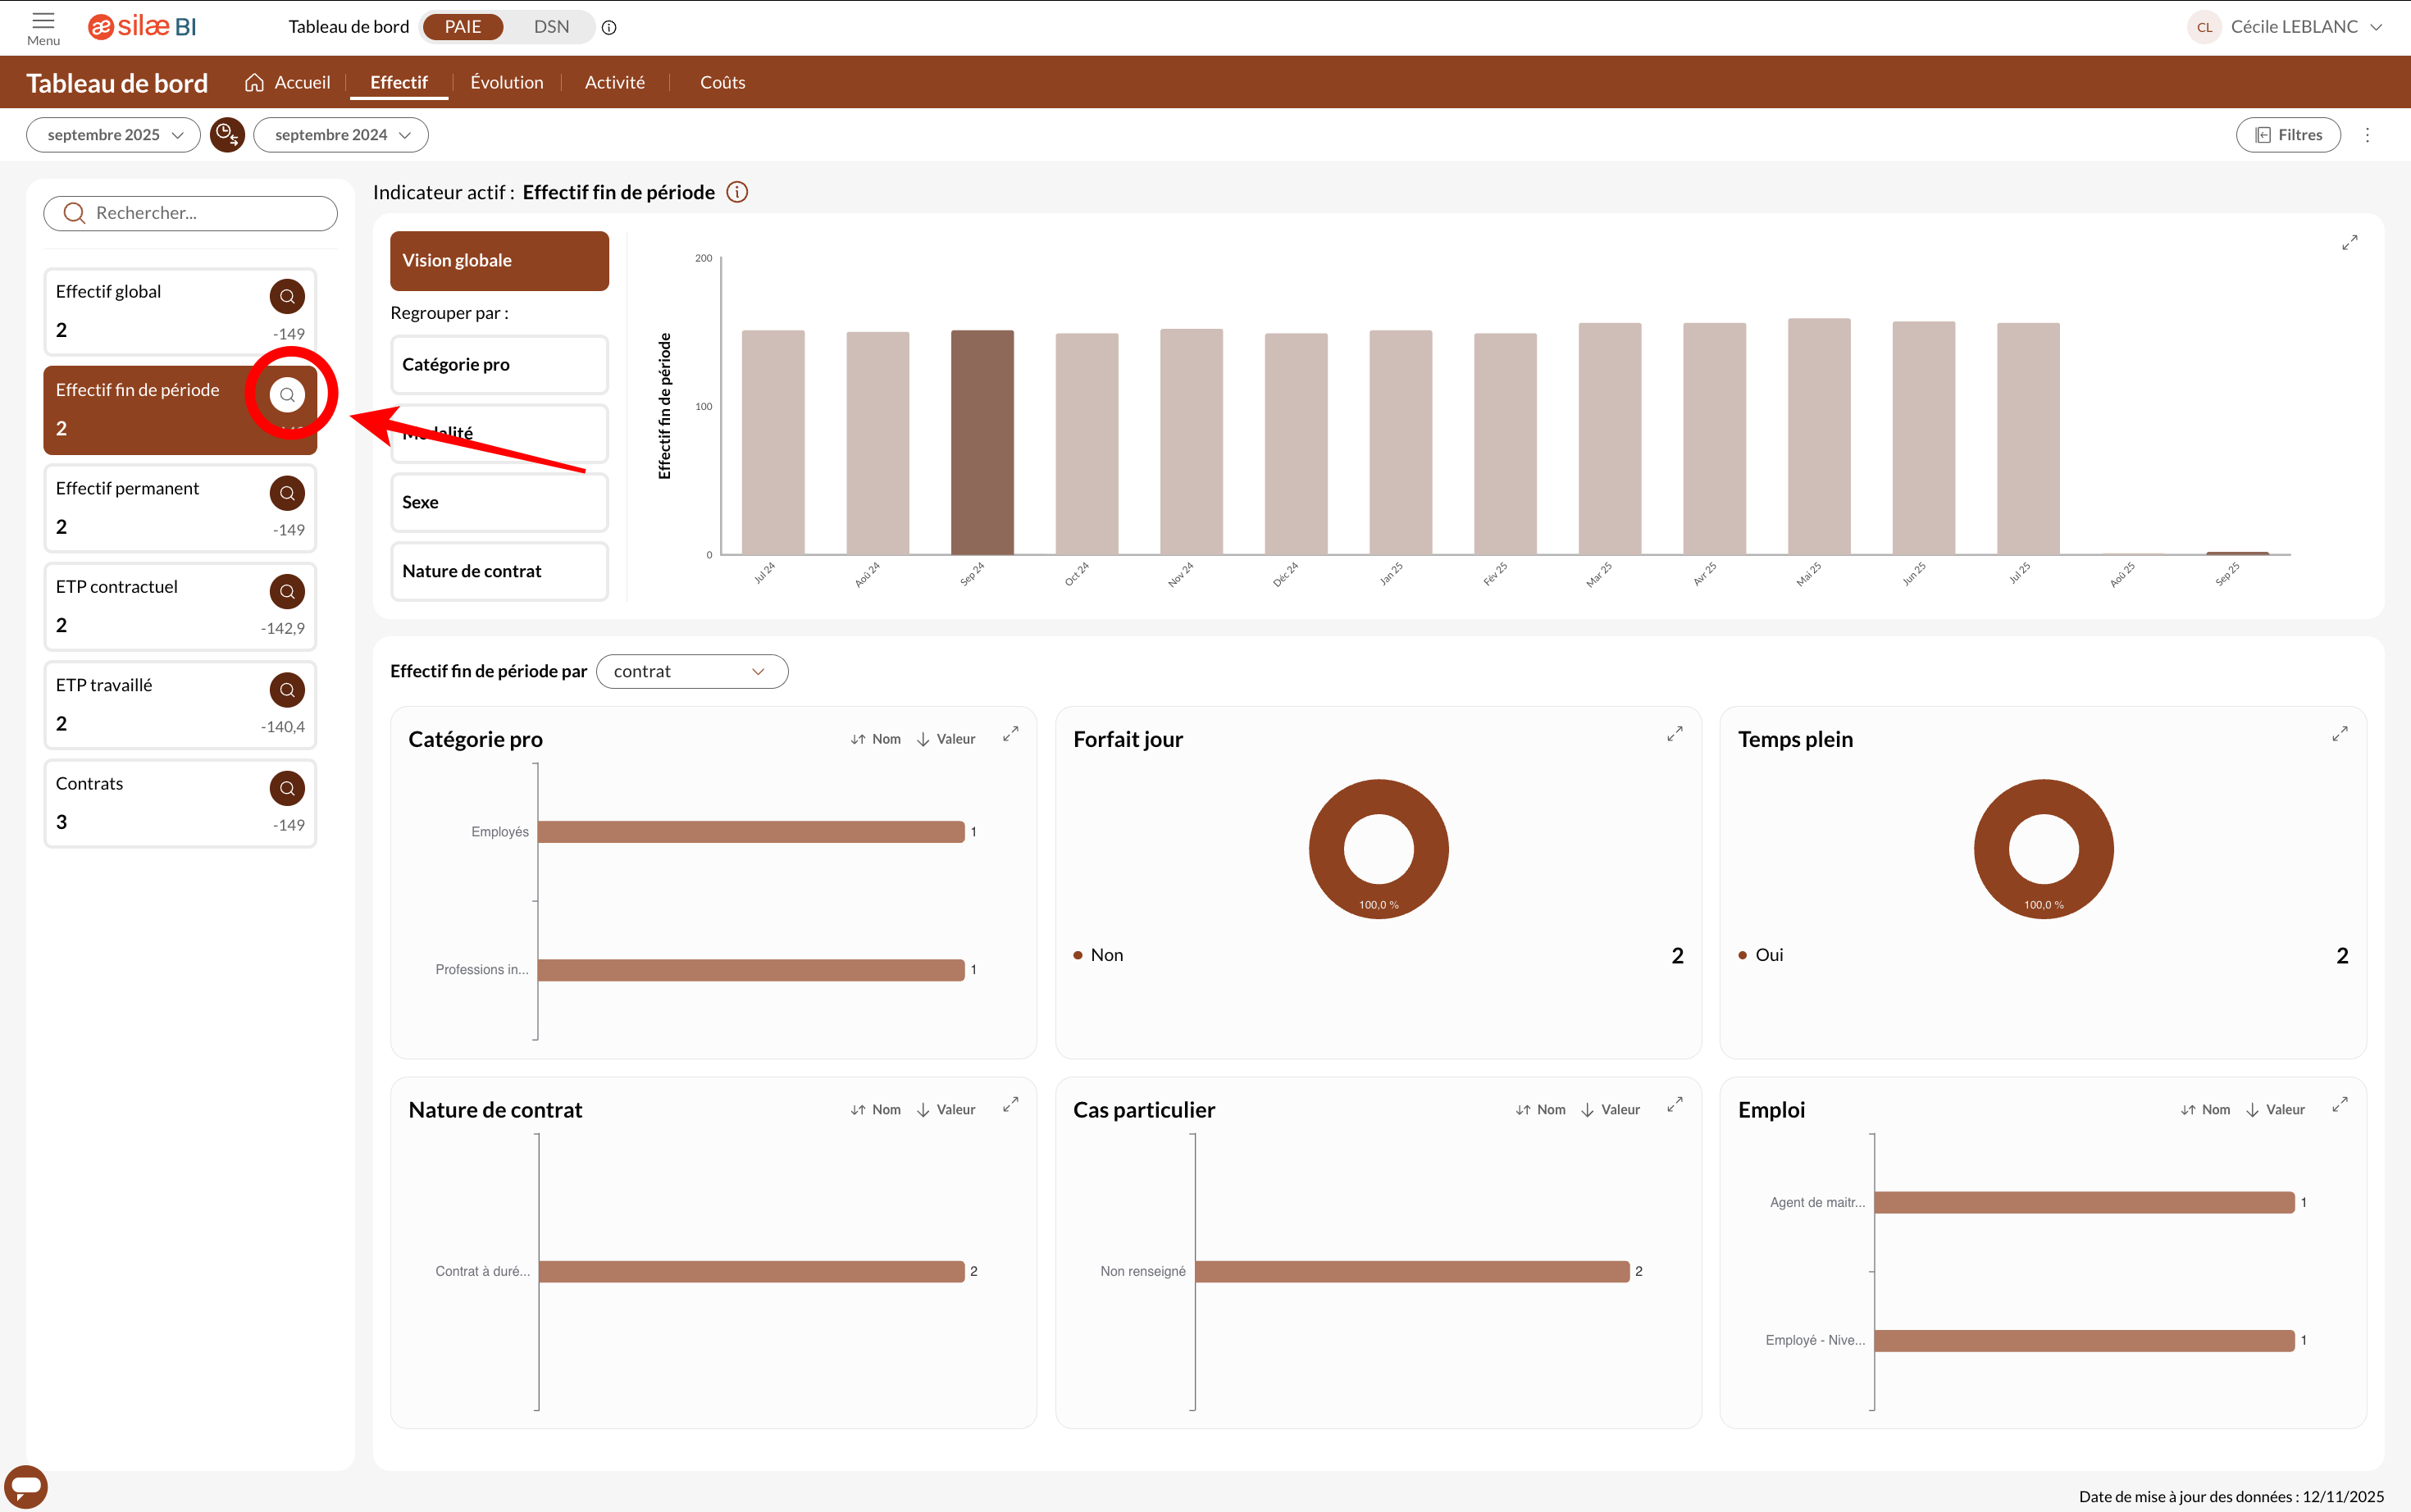Click the magnifier icon on Contrats card
Image resolution: width=2411 pixels, height=1512 pixels.
click(287, 788)
